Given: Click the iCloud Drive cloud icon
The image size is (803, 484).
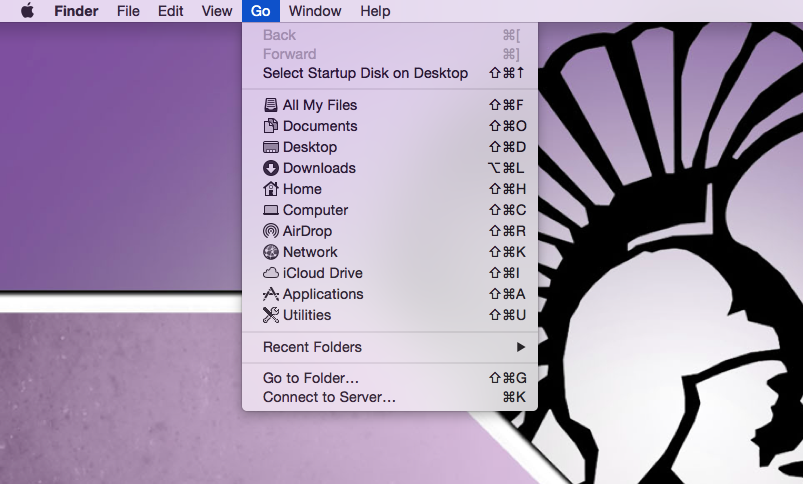Looking at the screenshot, I should (x=270, y=273).
